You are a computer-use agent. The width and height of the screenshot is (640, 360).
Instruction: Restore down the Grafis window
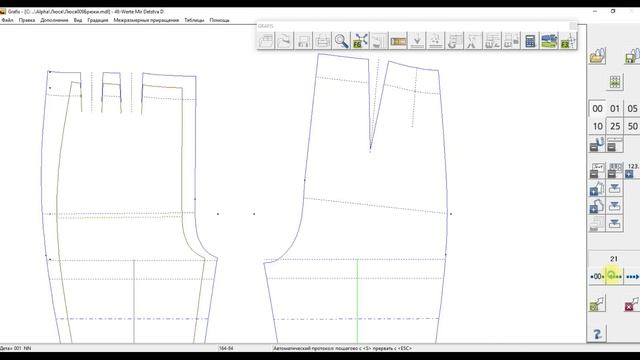613,11
